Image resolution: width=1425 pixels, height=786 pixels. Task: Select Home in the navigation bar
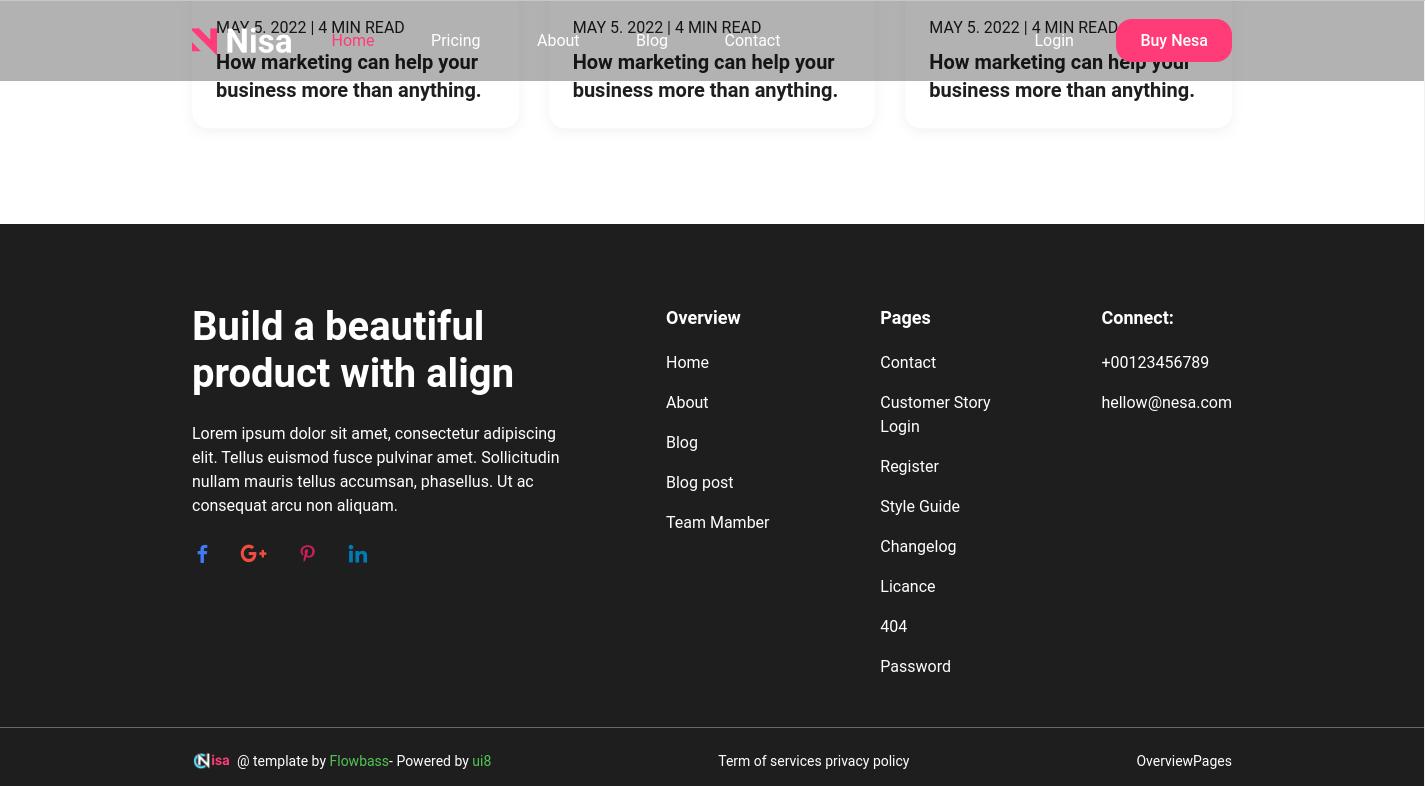pos(353,40)
